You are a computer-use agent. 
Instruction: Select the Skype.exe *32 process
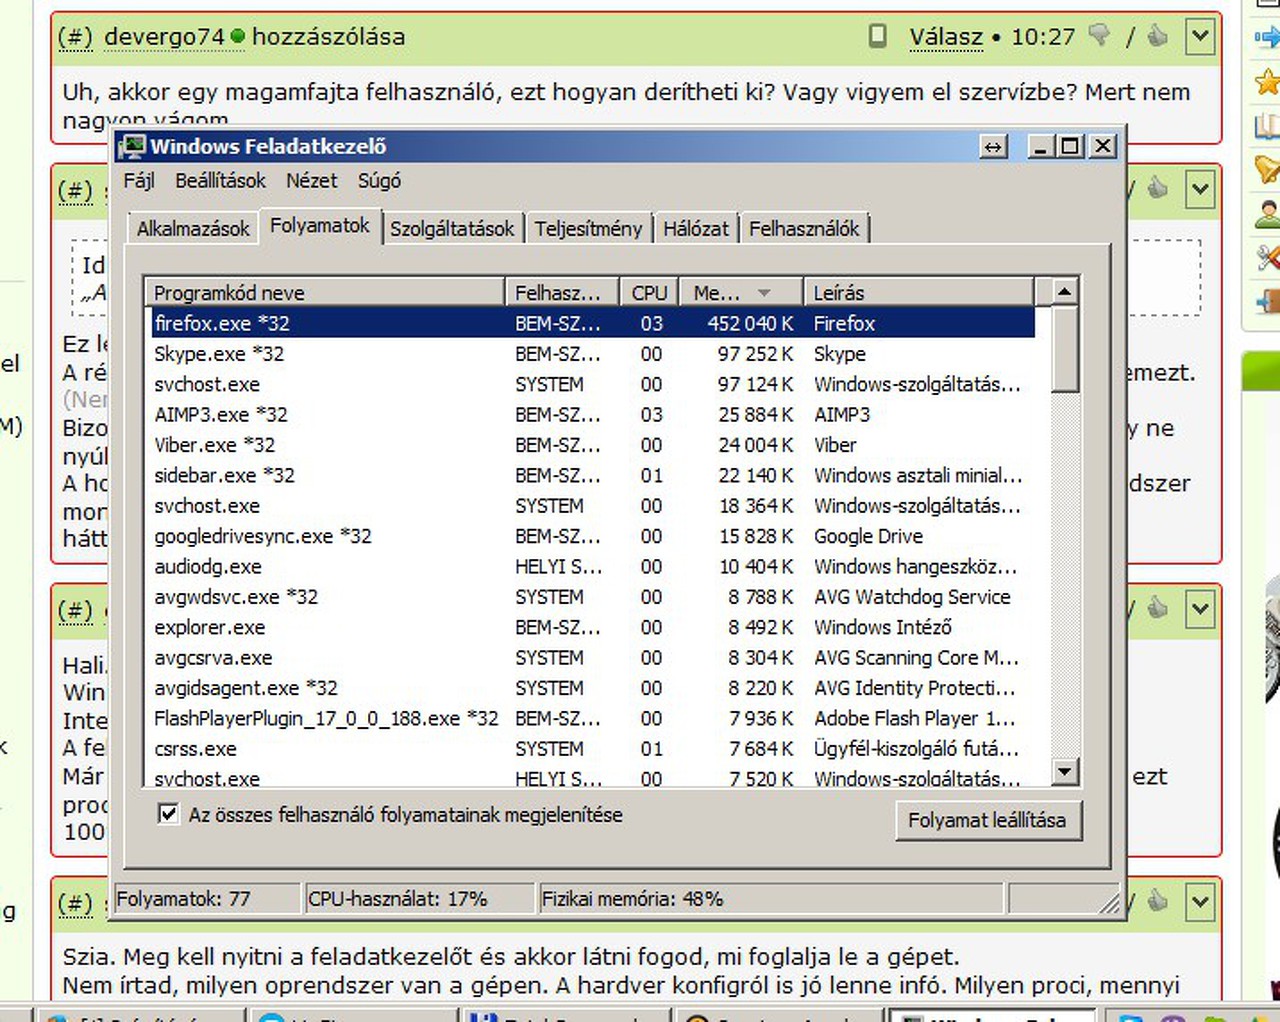pyautogui.click(x=590, y=354)
